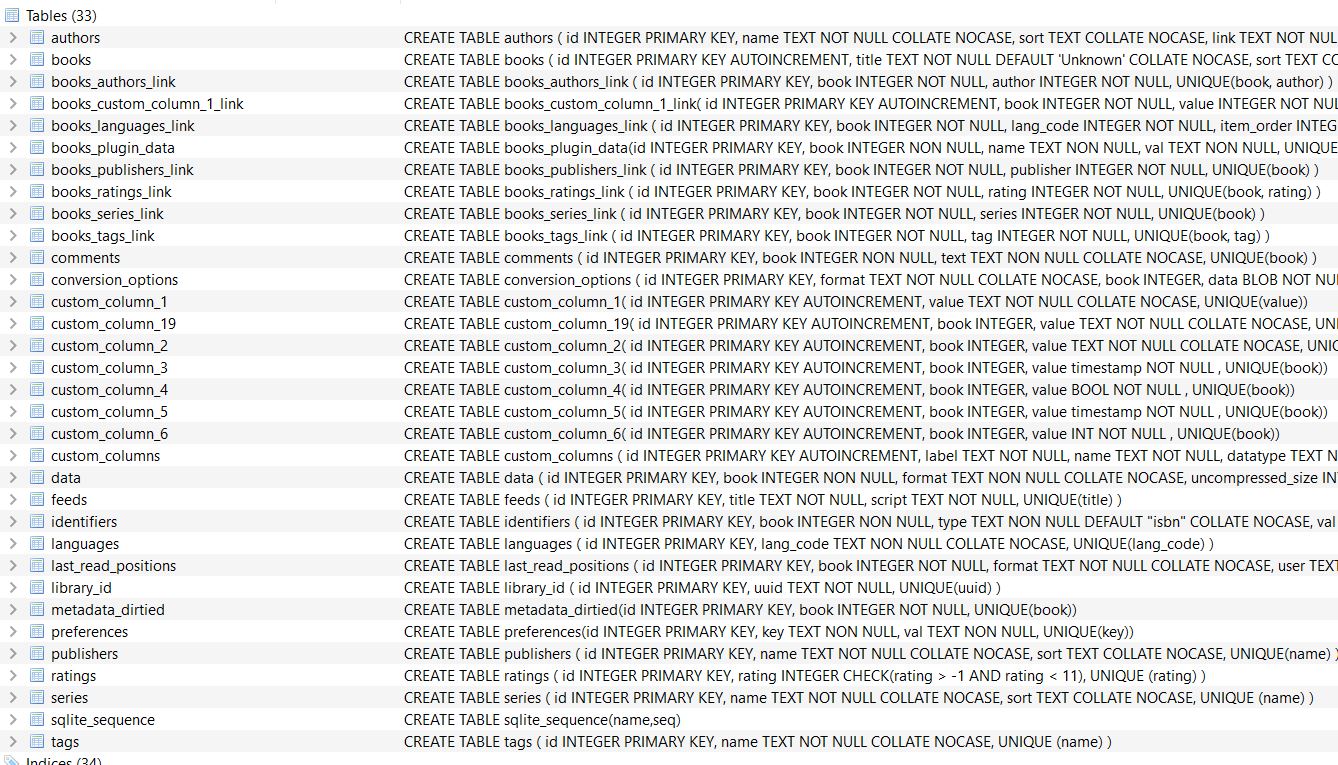
Task: Select the last_read_positions table
Action: point(113,566)
